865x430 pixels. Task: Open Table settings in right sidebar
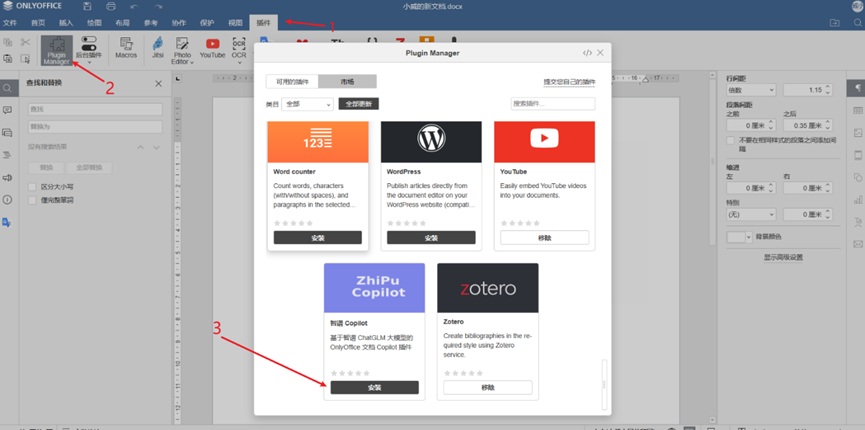tap(857, 110)
